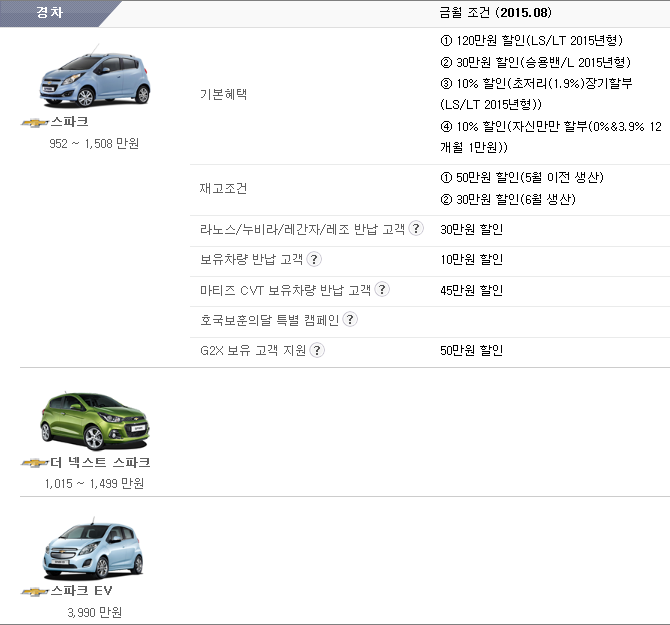
Task: Click the 스파크 EV name link
Action: tap(82, 591)
